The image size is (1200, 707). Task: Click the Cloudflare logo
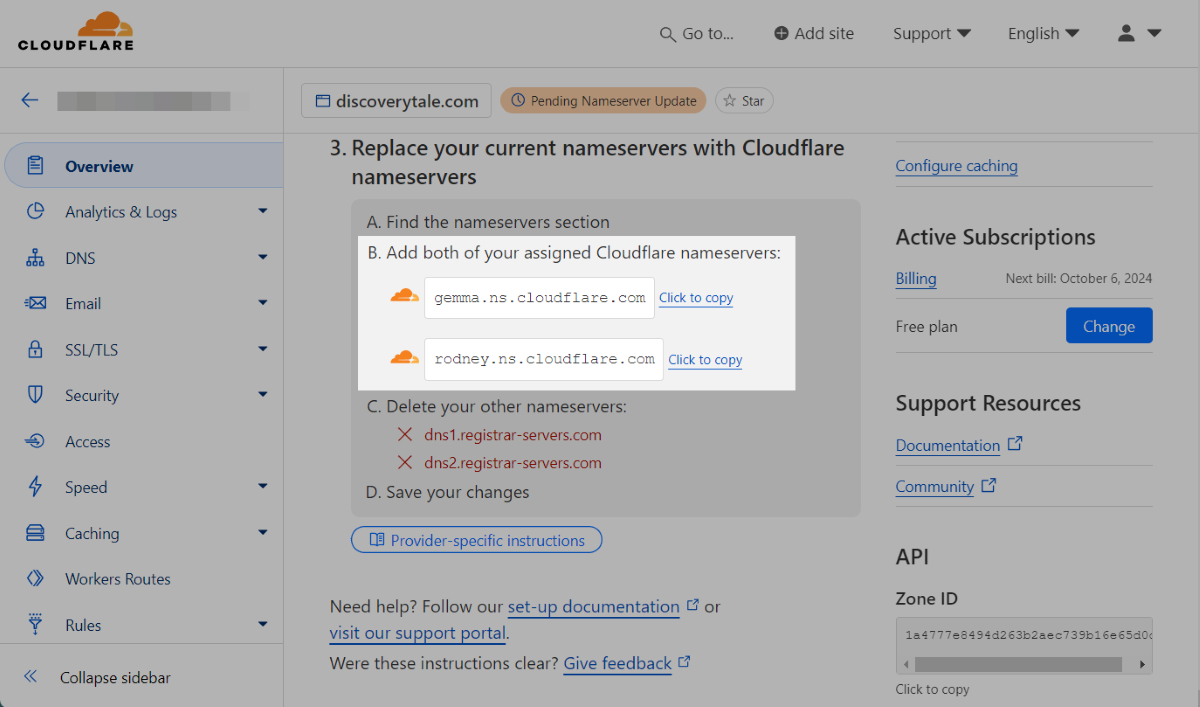tap(75, 32)
